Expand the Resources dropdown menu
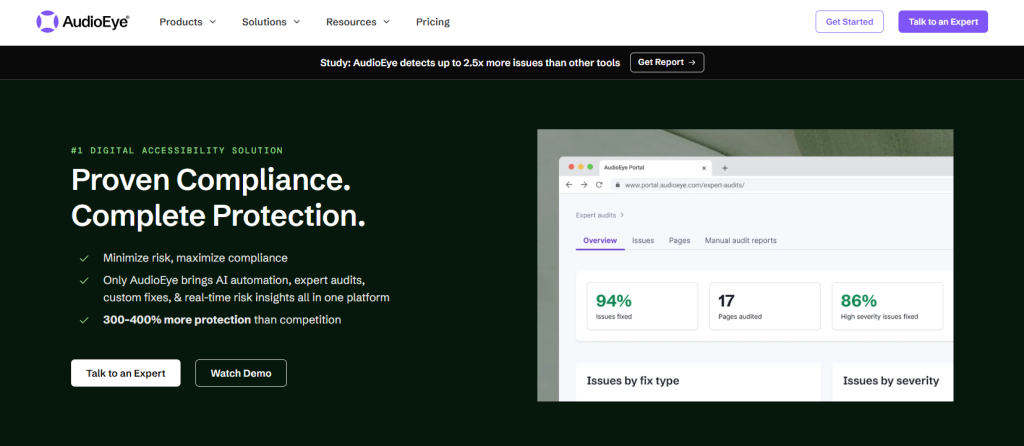The width and height of the screenshot is (1024, 446). coord(358,22)
